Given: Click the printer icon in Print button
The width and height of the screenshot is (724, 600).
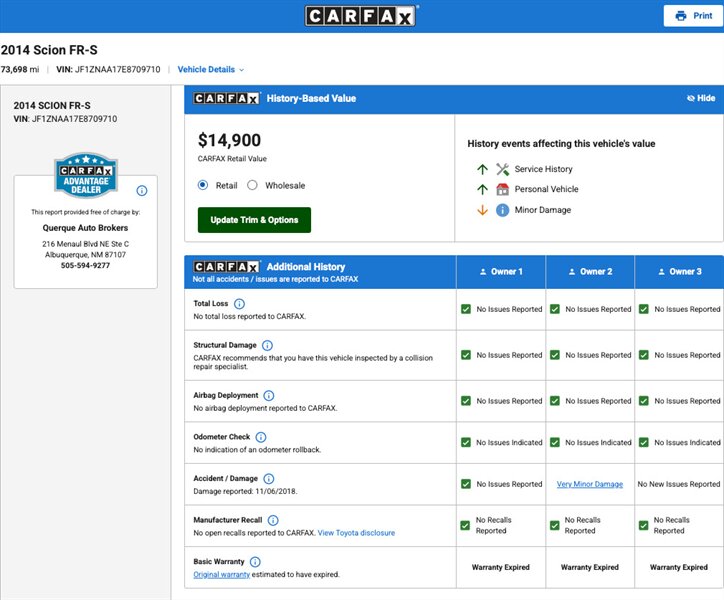Looking at the screenshot, I should click(x=681, y=16).
